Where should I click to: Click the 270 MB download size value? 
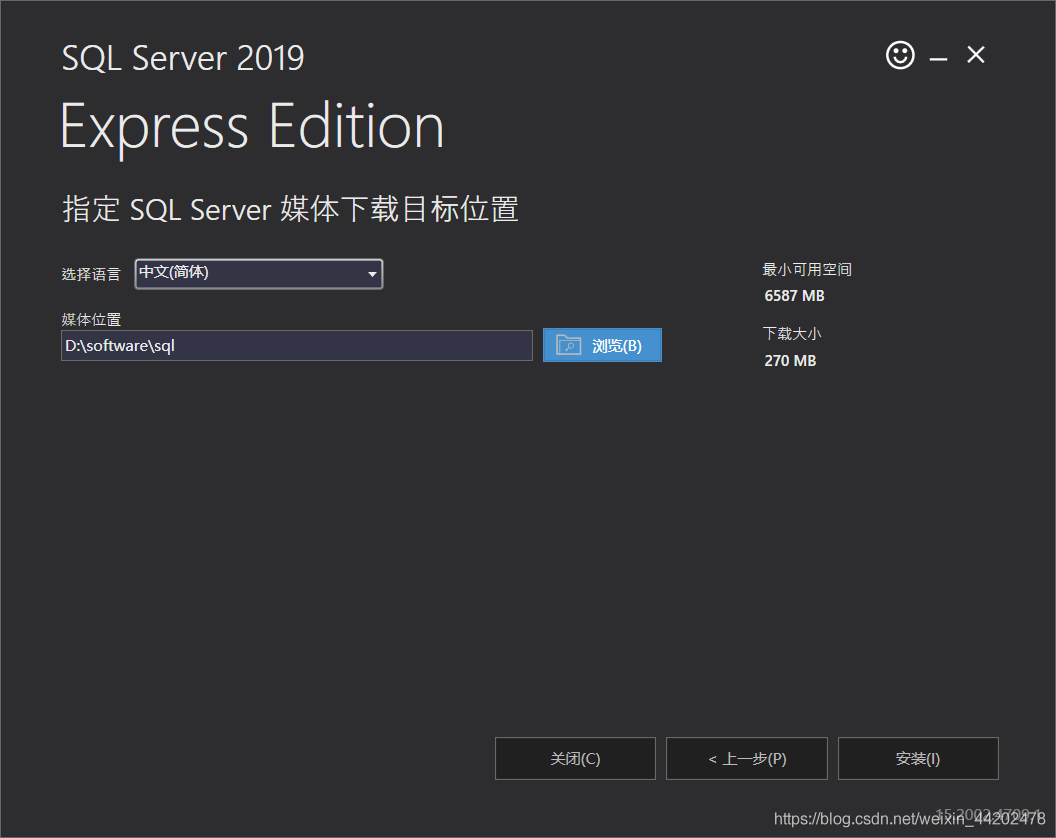790,360
